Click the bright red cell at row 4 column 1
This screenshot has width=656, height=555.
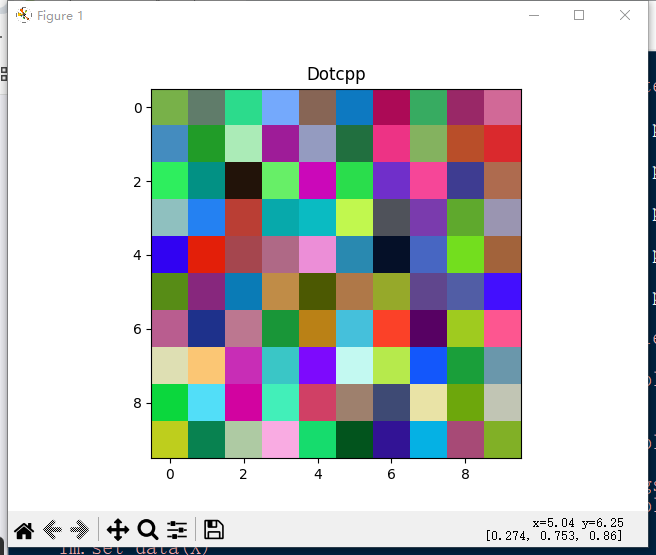click(207, 254)
